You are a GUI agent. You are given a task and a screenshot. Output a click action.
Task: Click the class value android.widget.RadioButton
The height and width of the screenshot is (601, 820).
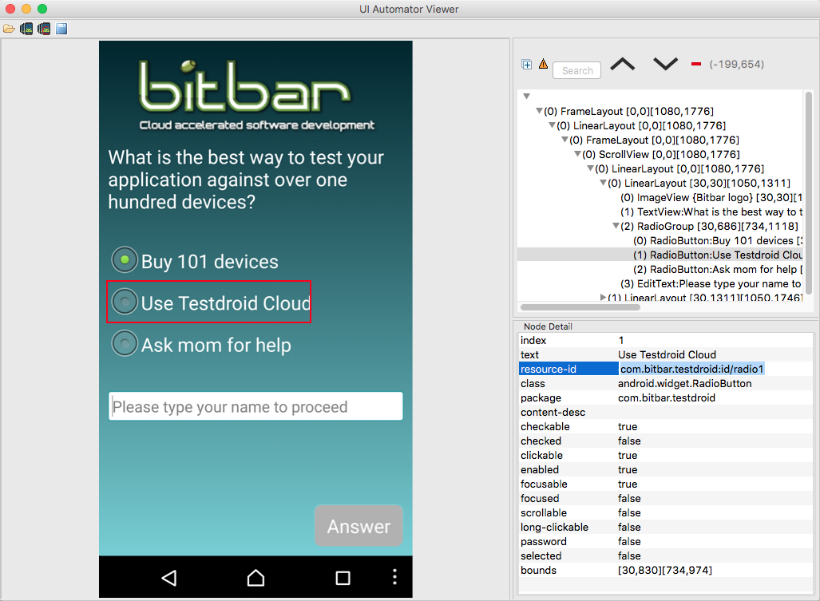coord(685,383)
